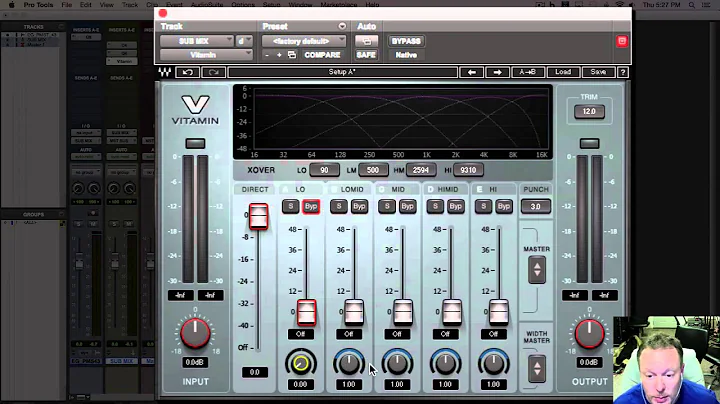This screenshot has height=404, width=720.
Task: Click the MASTER up/down stepper
Action: pyautogui.click(x=536, y=269)
